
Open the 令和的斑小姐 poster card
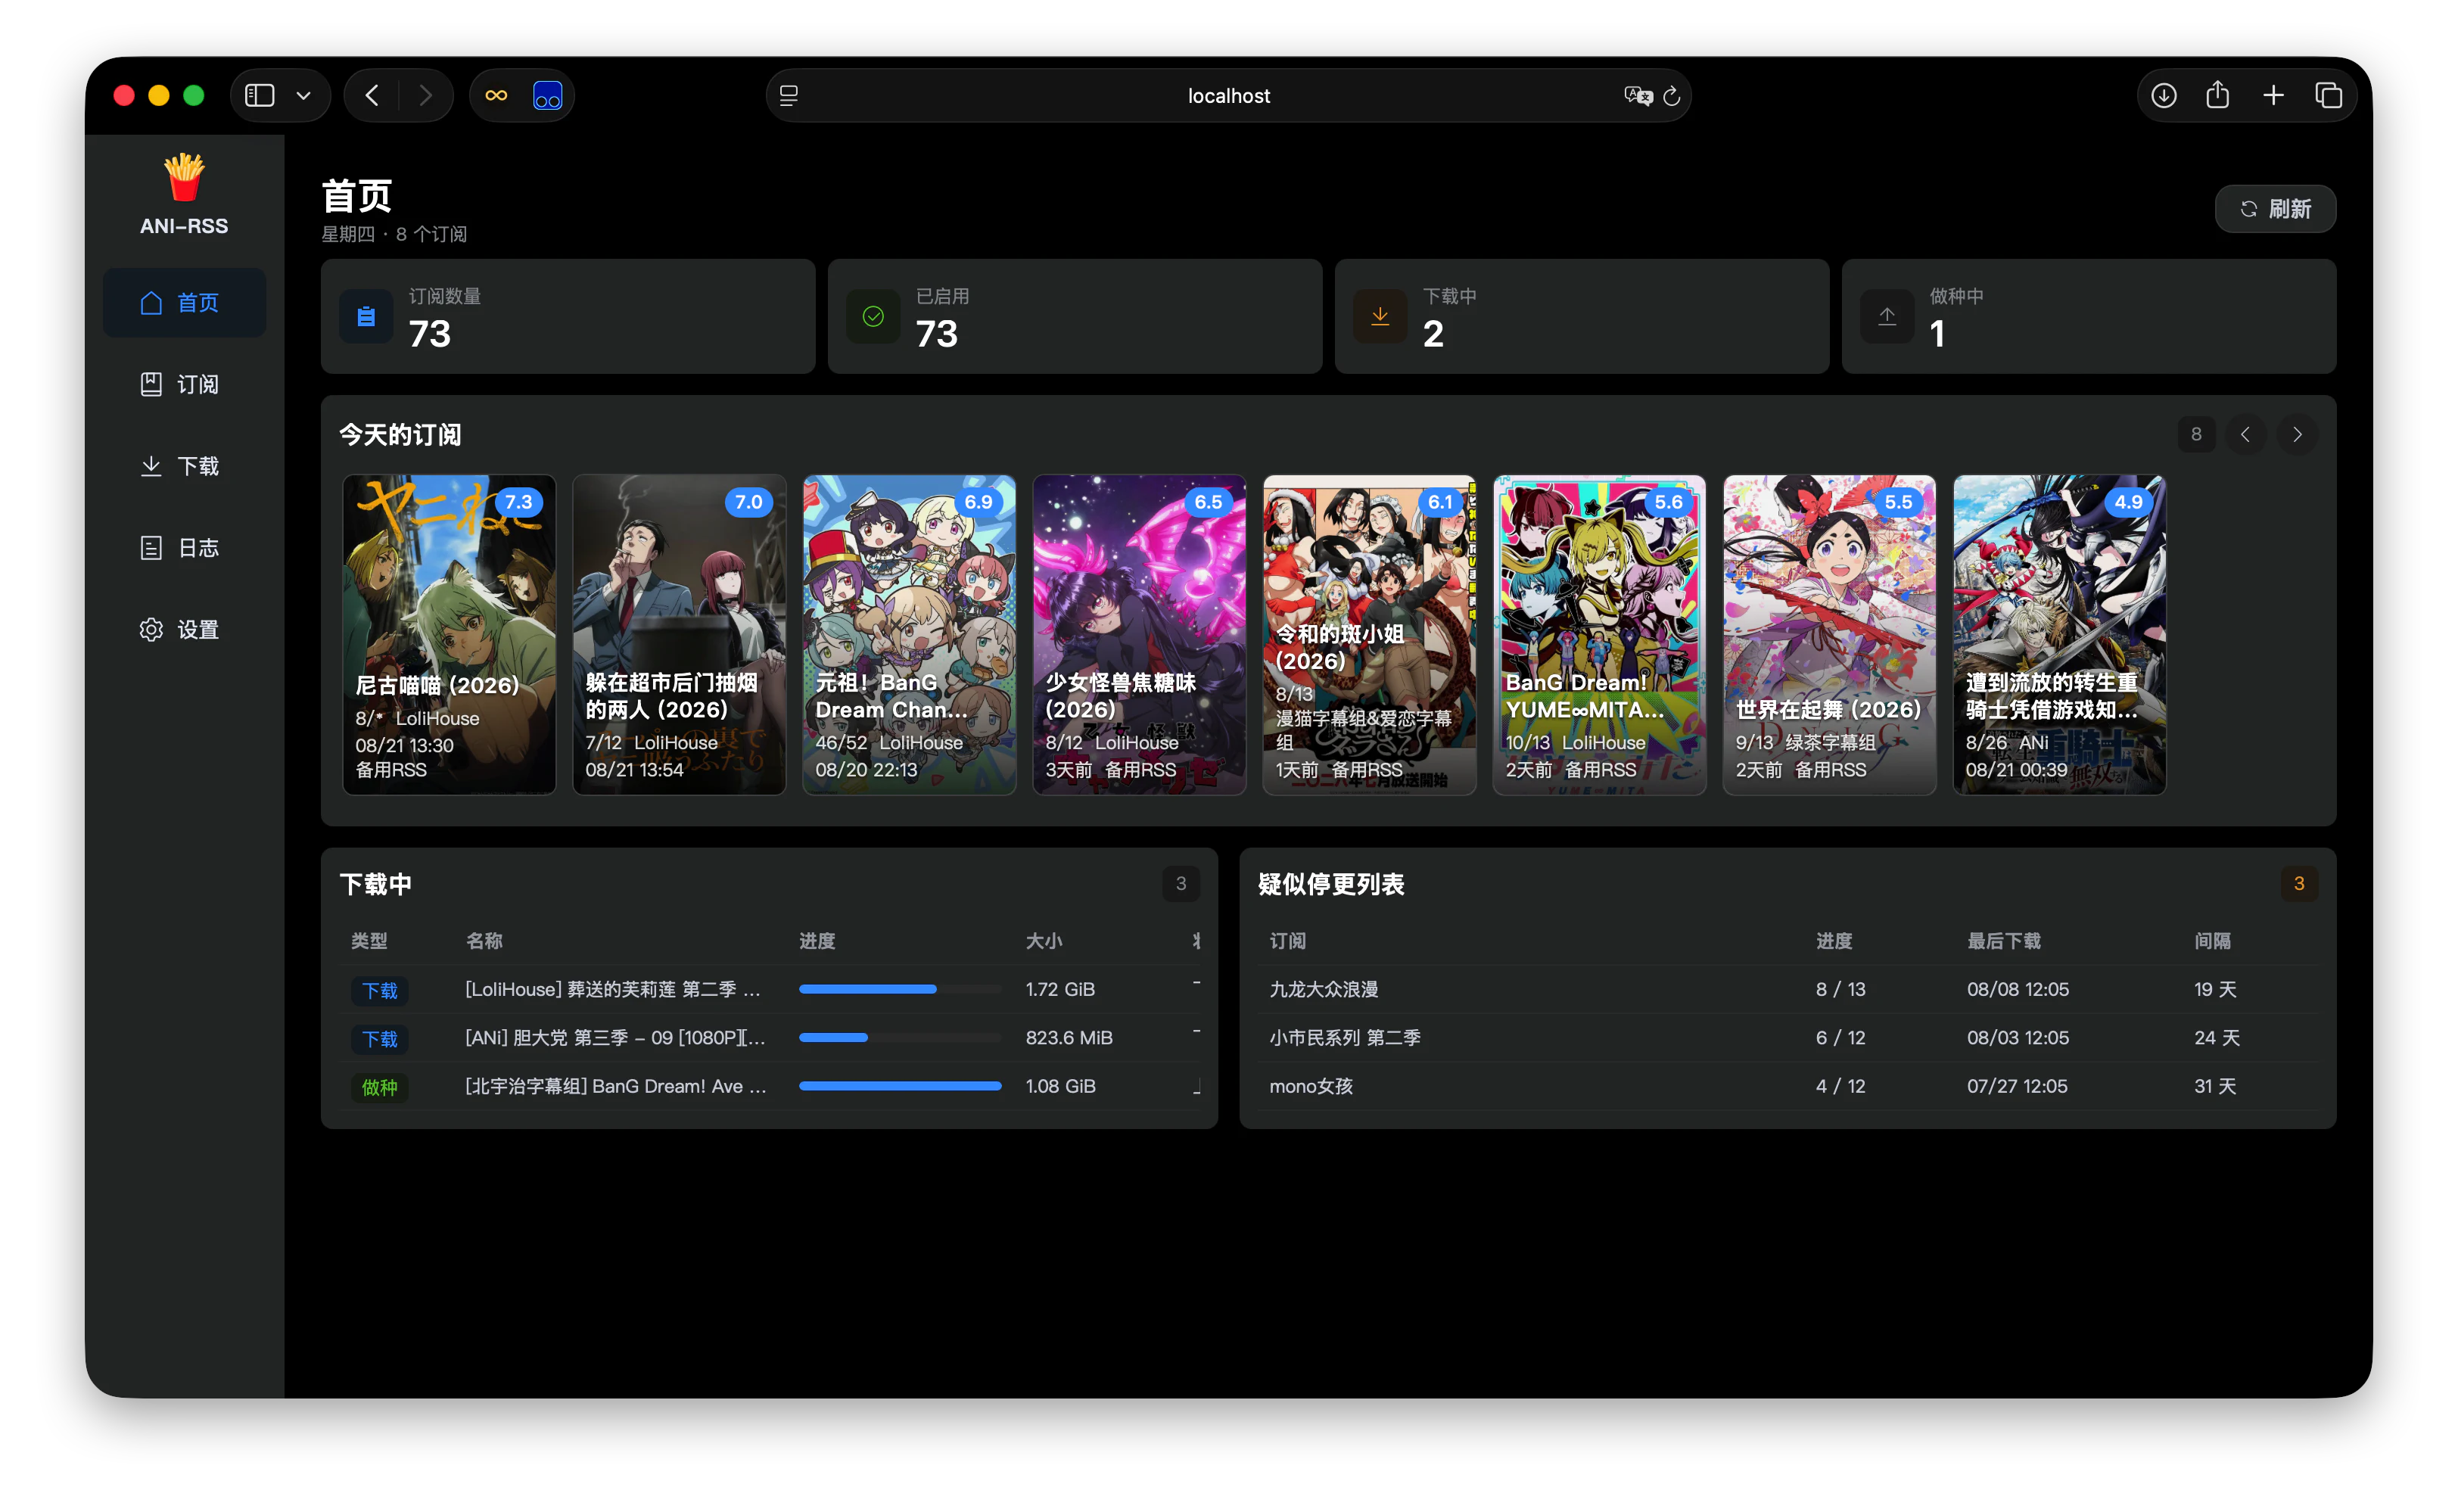point(1369,635)
